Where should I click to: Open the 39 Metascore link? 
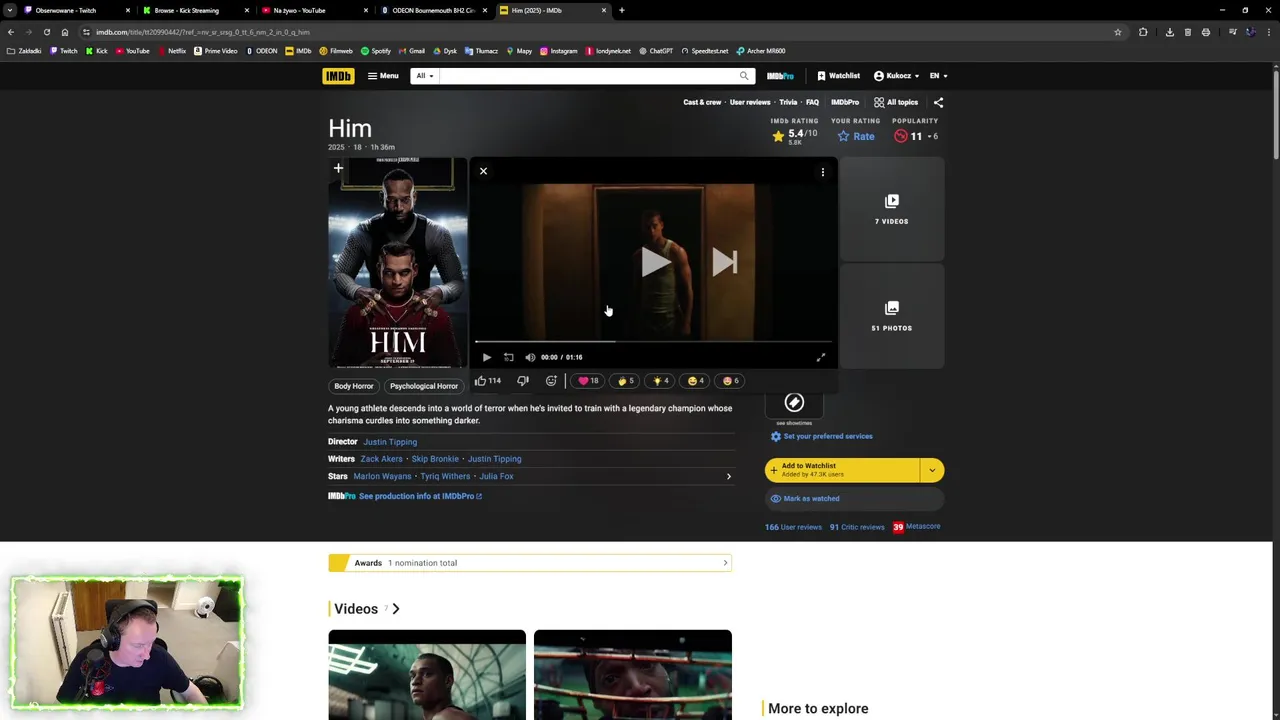(916, 527)
